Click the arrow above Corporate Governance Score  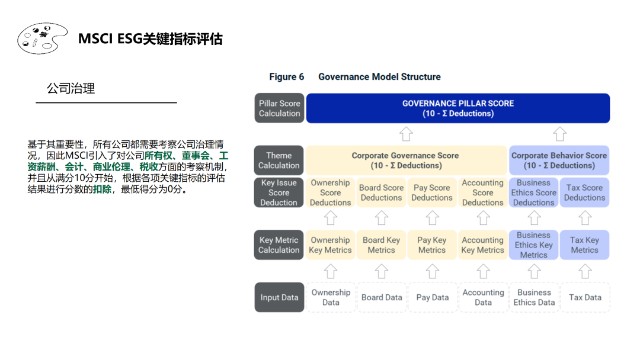[x=406, y=134]
